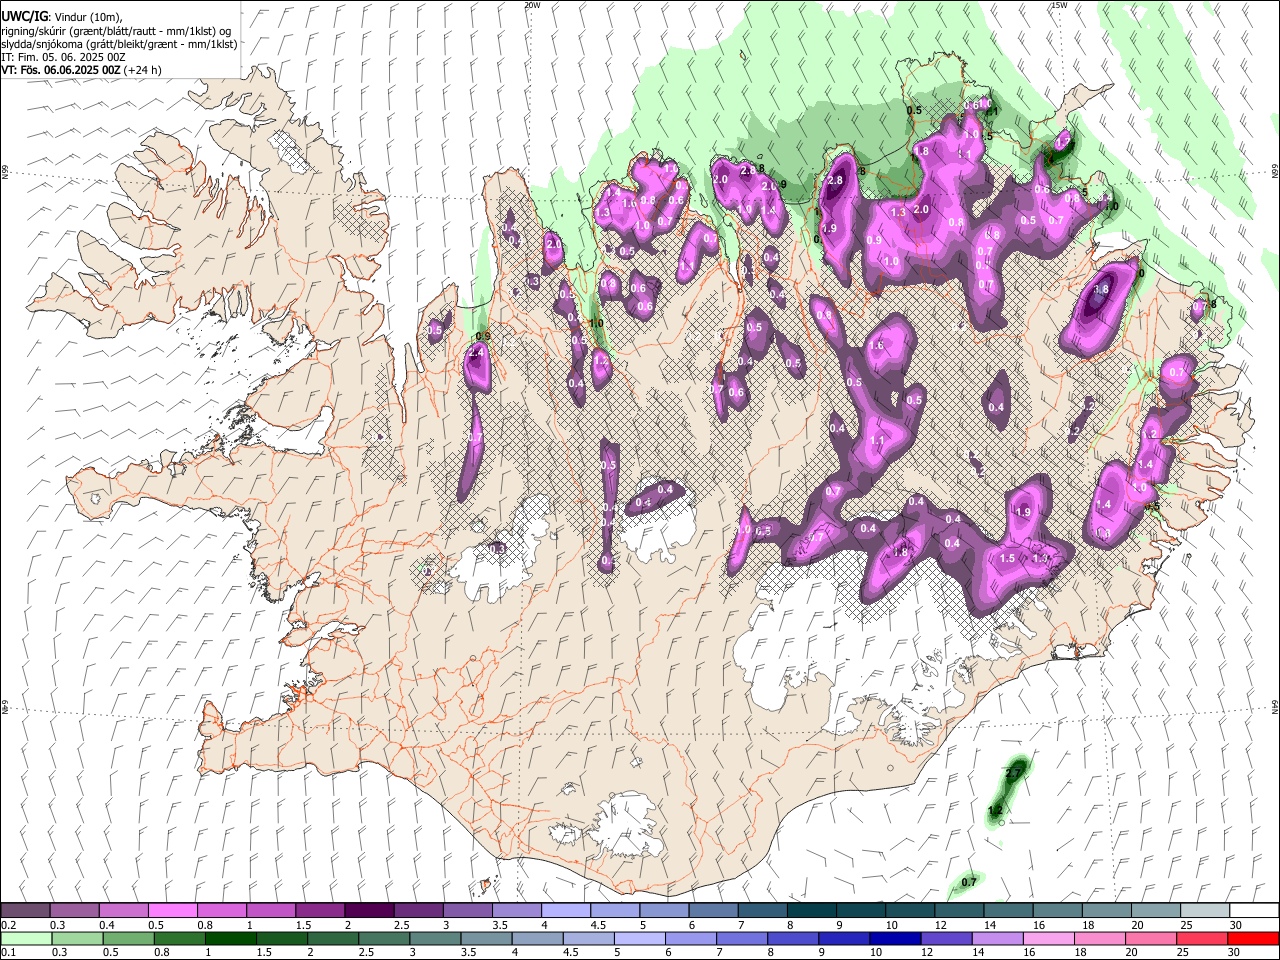Click the 0.1 label under the rain legend

[9, 953]
